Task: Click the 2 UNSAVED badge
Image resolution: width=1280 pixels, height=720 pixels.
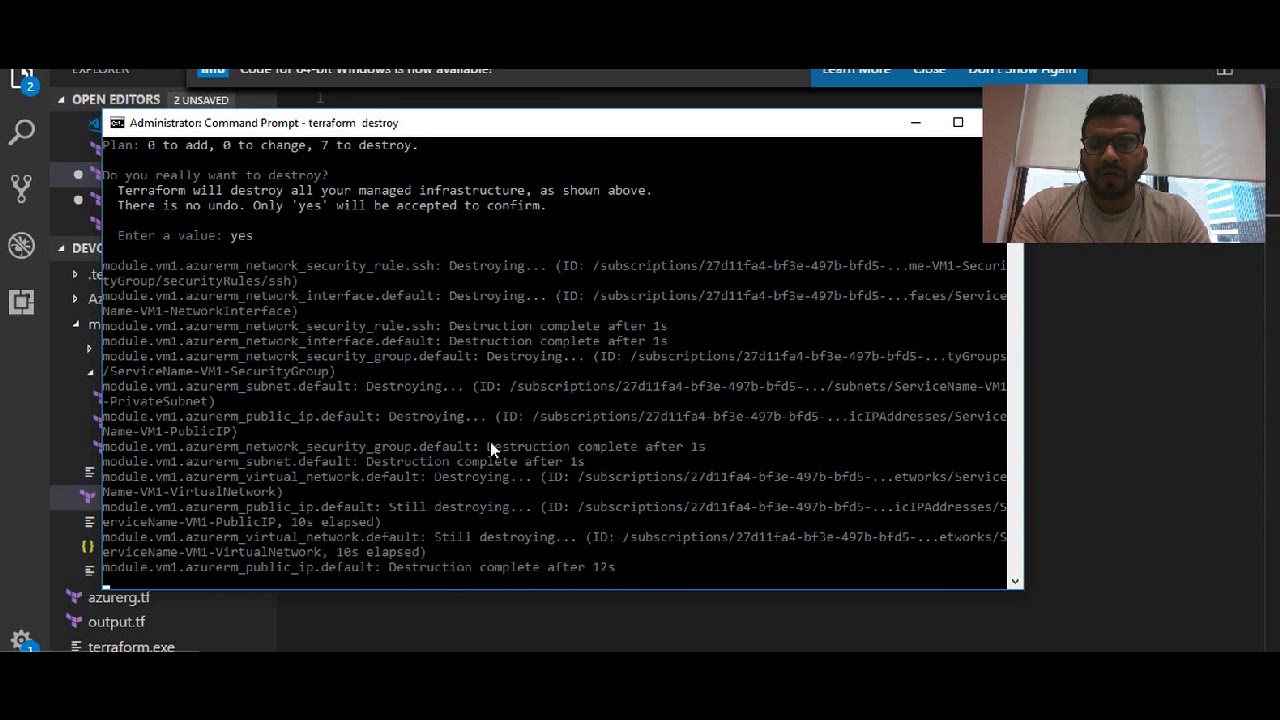Action: [201, 100]
